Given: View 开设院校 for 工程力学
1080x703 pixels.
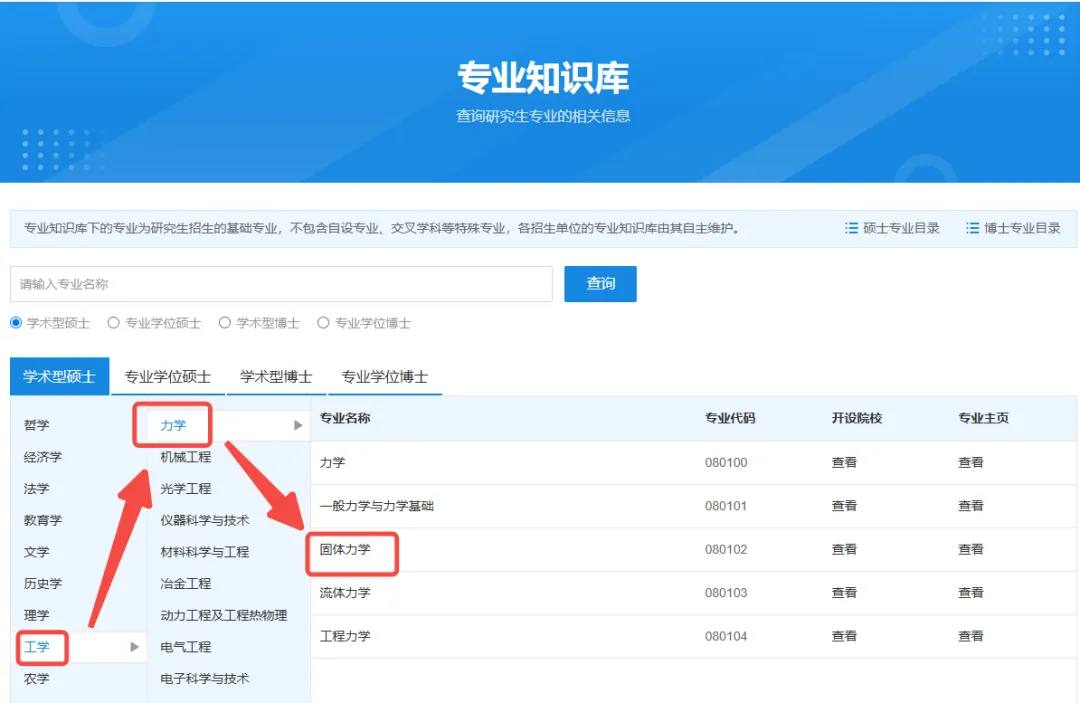Looking at the screenshot, I should point(844,636).
